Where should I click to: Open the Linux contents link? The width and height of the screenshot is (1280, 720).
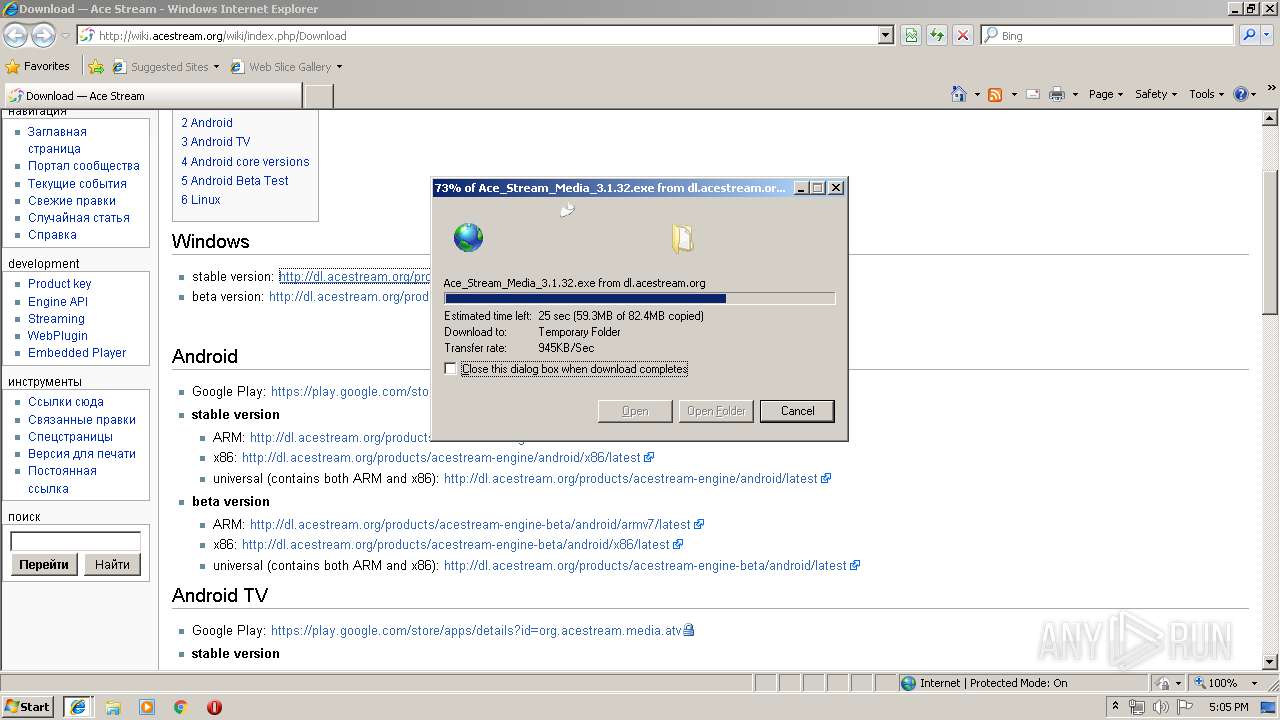pyautogui.click(x=201, y=199)
